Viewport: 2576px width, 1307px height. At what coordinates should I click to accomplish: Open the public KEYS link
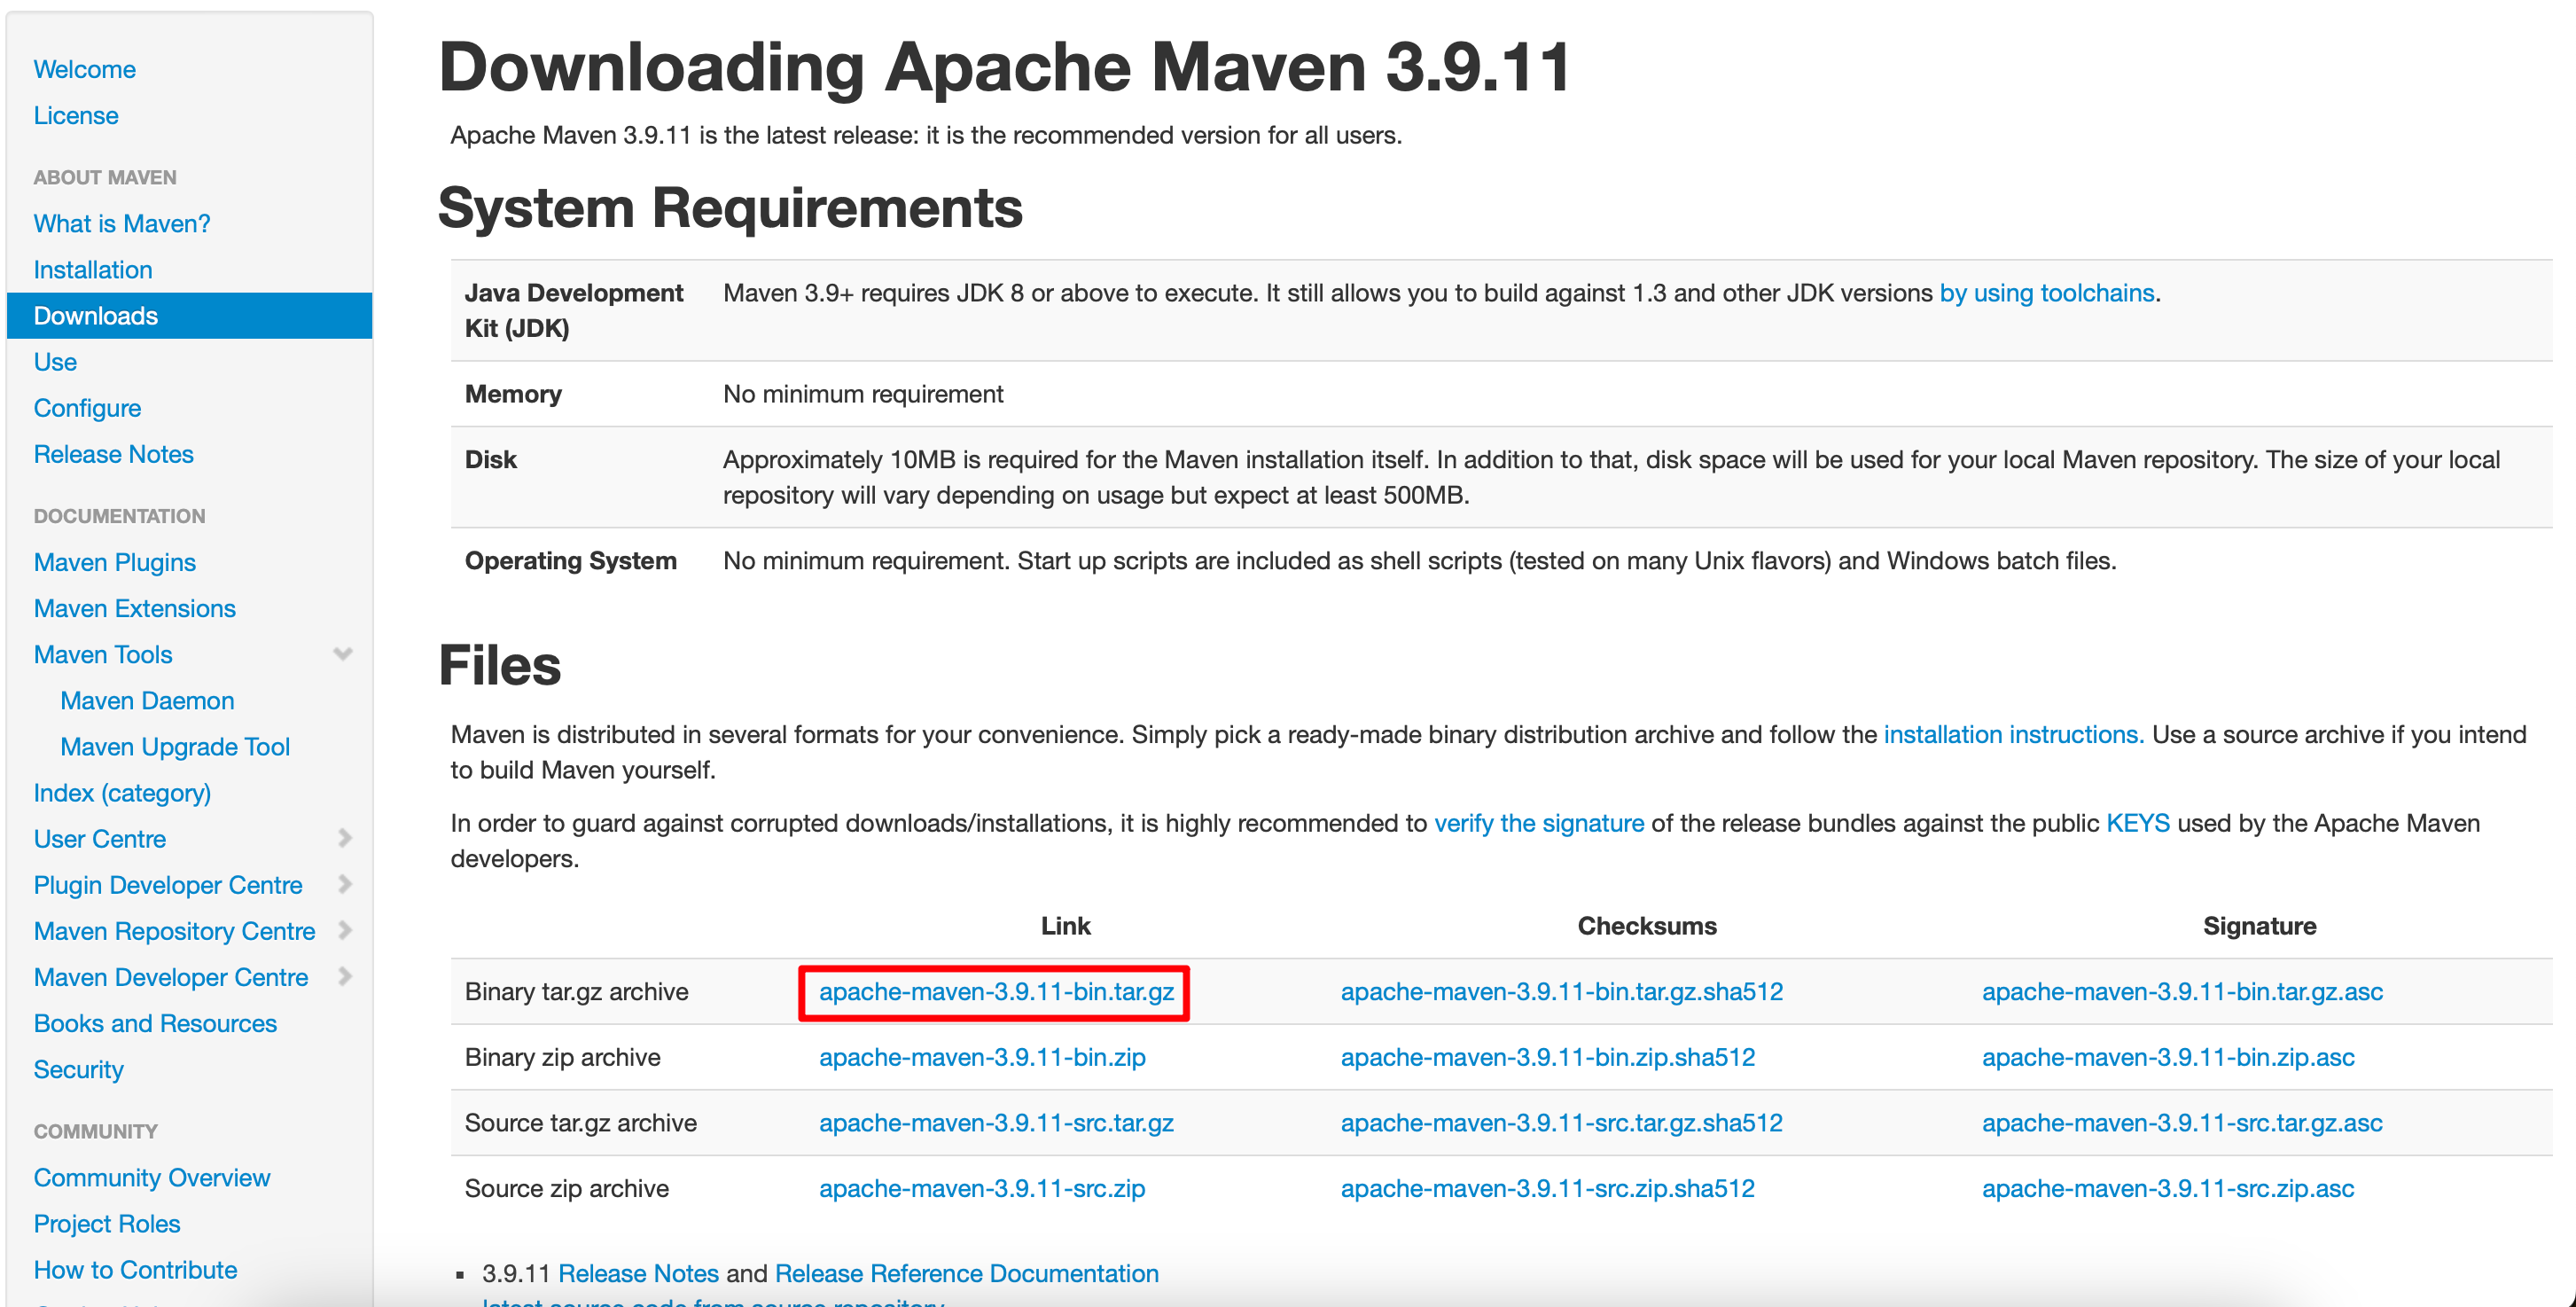[2138, 824]
